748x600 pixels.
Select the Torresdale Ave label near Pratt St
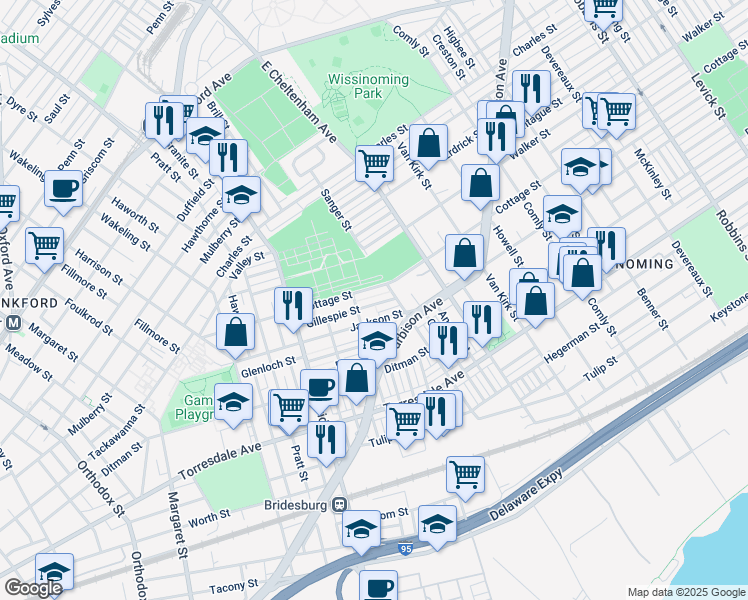[x=220, y=460]
